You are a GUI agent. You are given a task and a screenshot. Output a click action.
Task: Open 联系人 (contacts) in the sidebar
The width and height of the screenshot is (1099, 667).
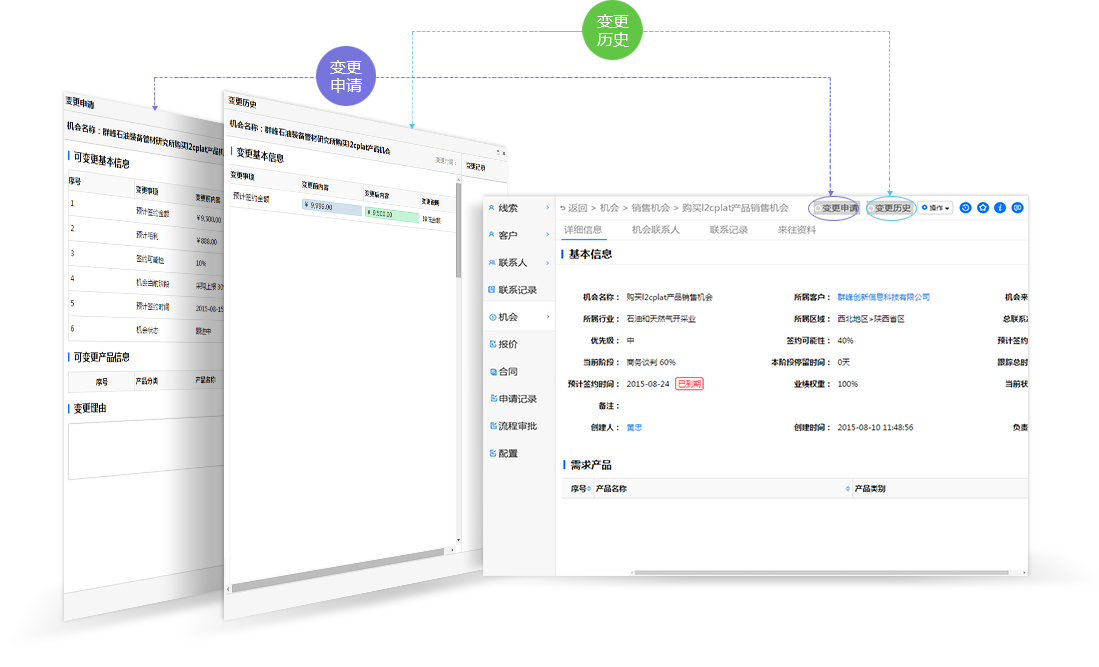coord(512,263)
